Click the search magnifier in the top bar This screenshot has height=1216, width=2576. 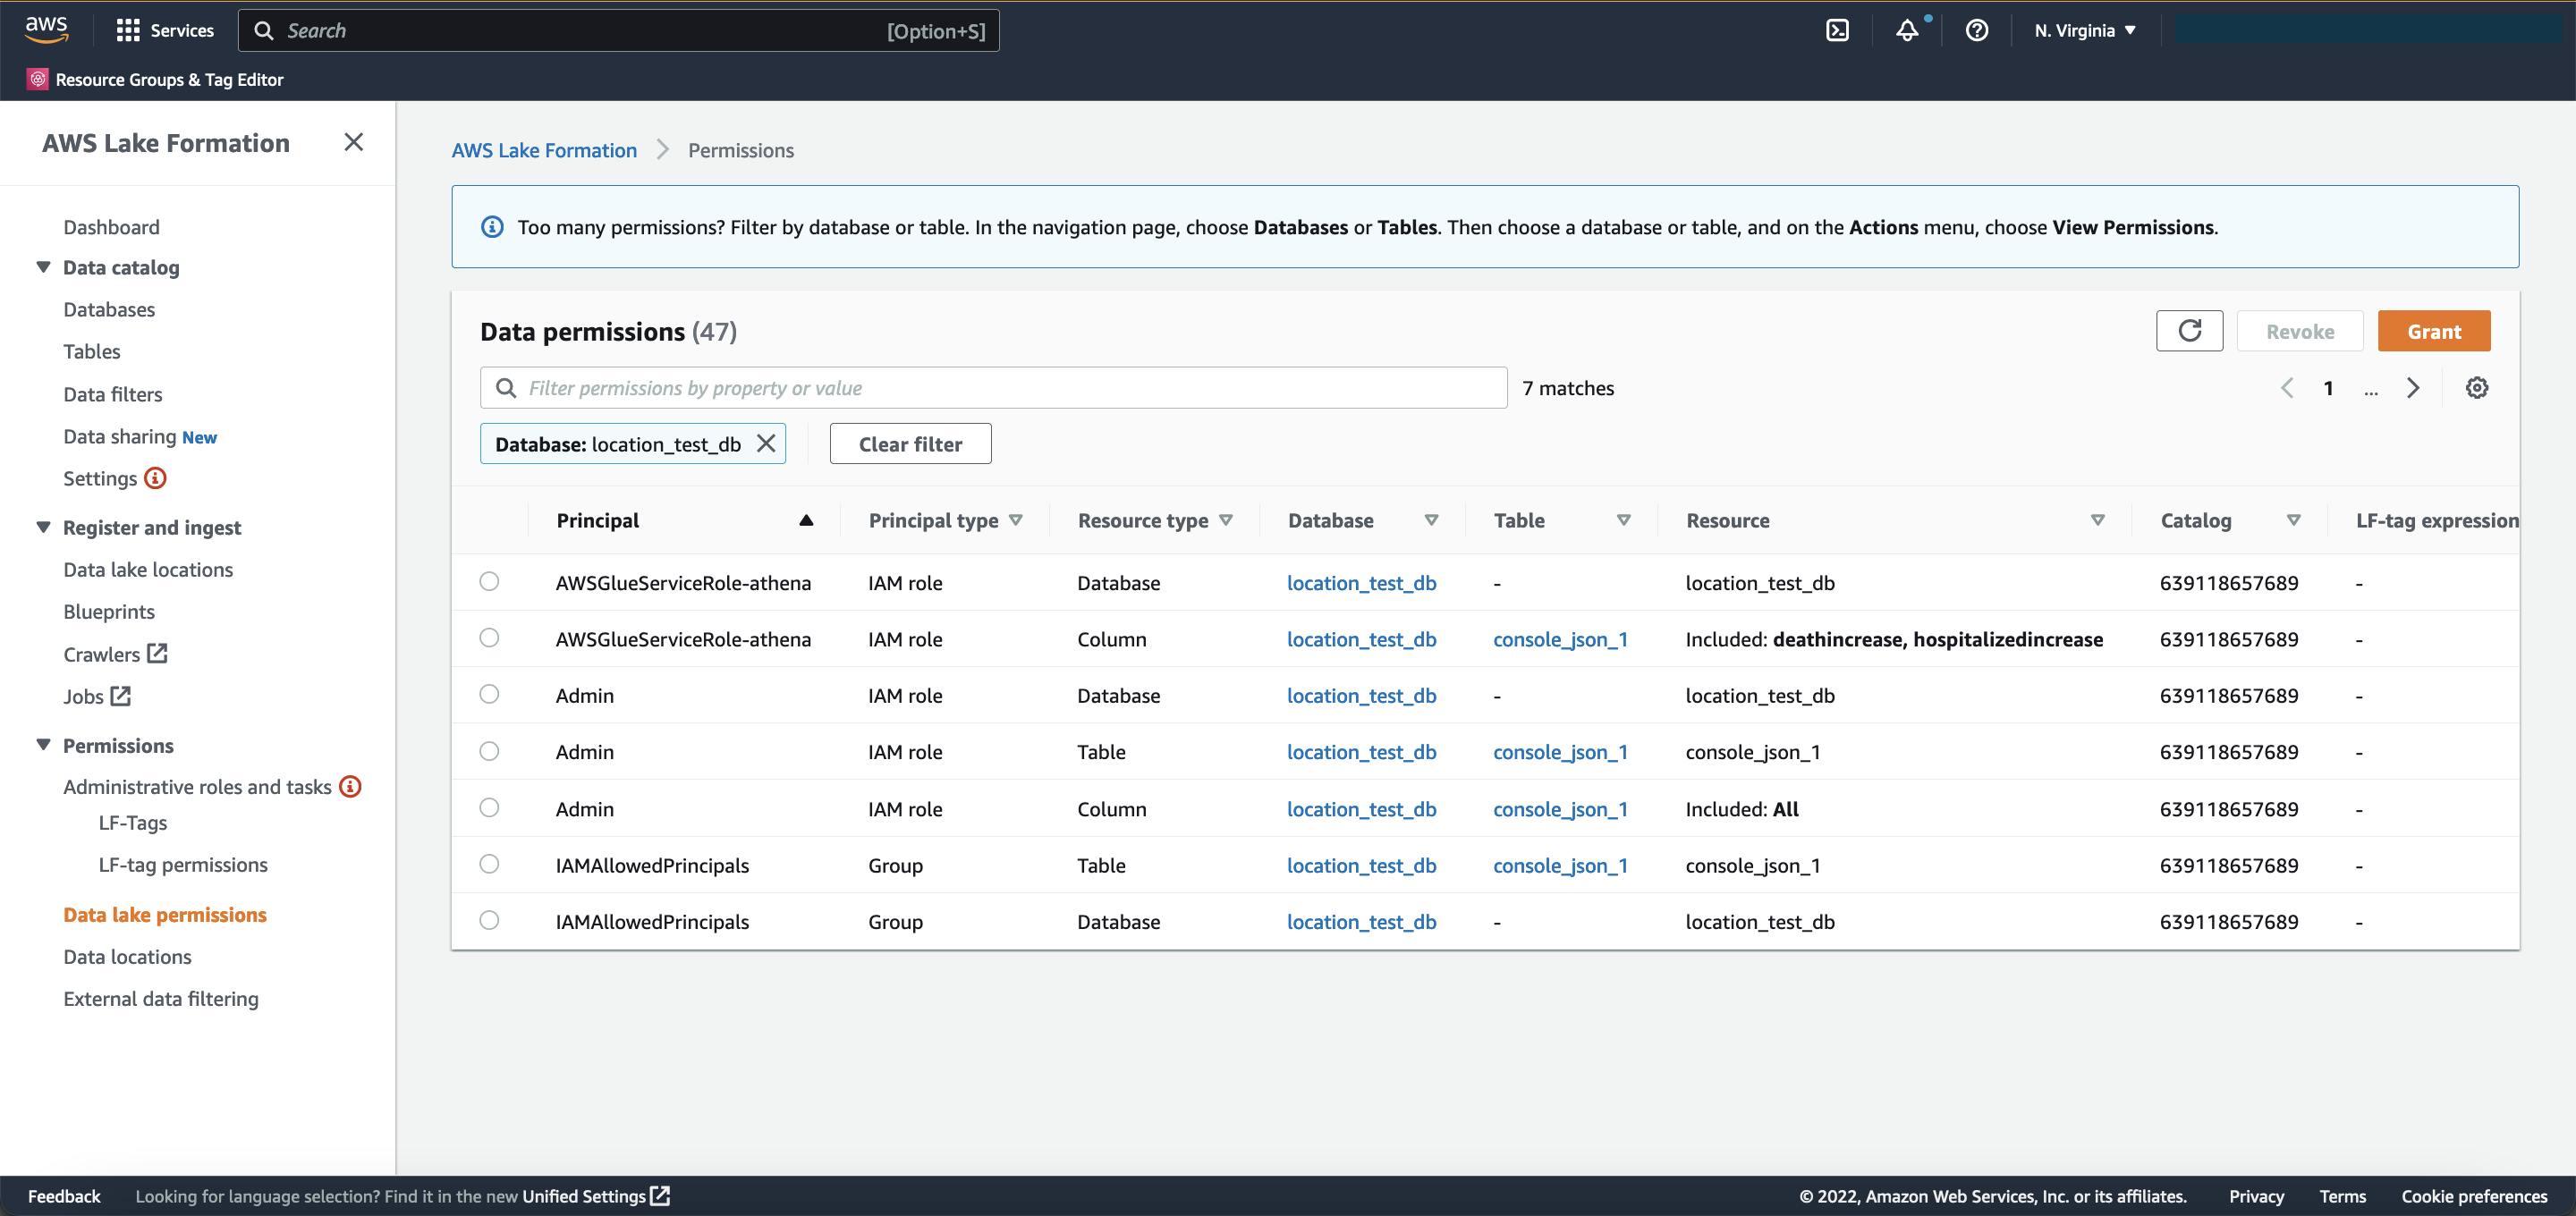pyautogui.click(x=264, y=30)
